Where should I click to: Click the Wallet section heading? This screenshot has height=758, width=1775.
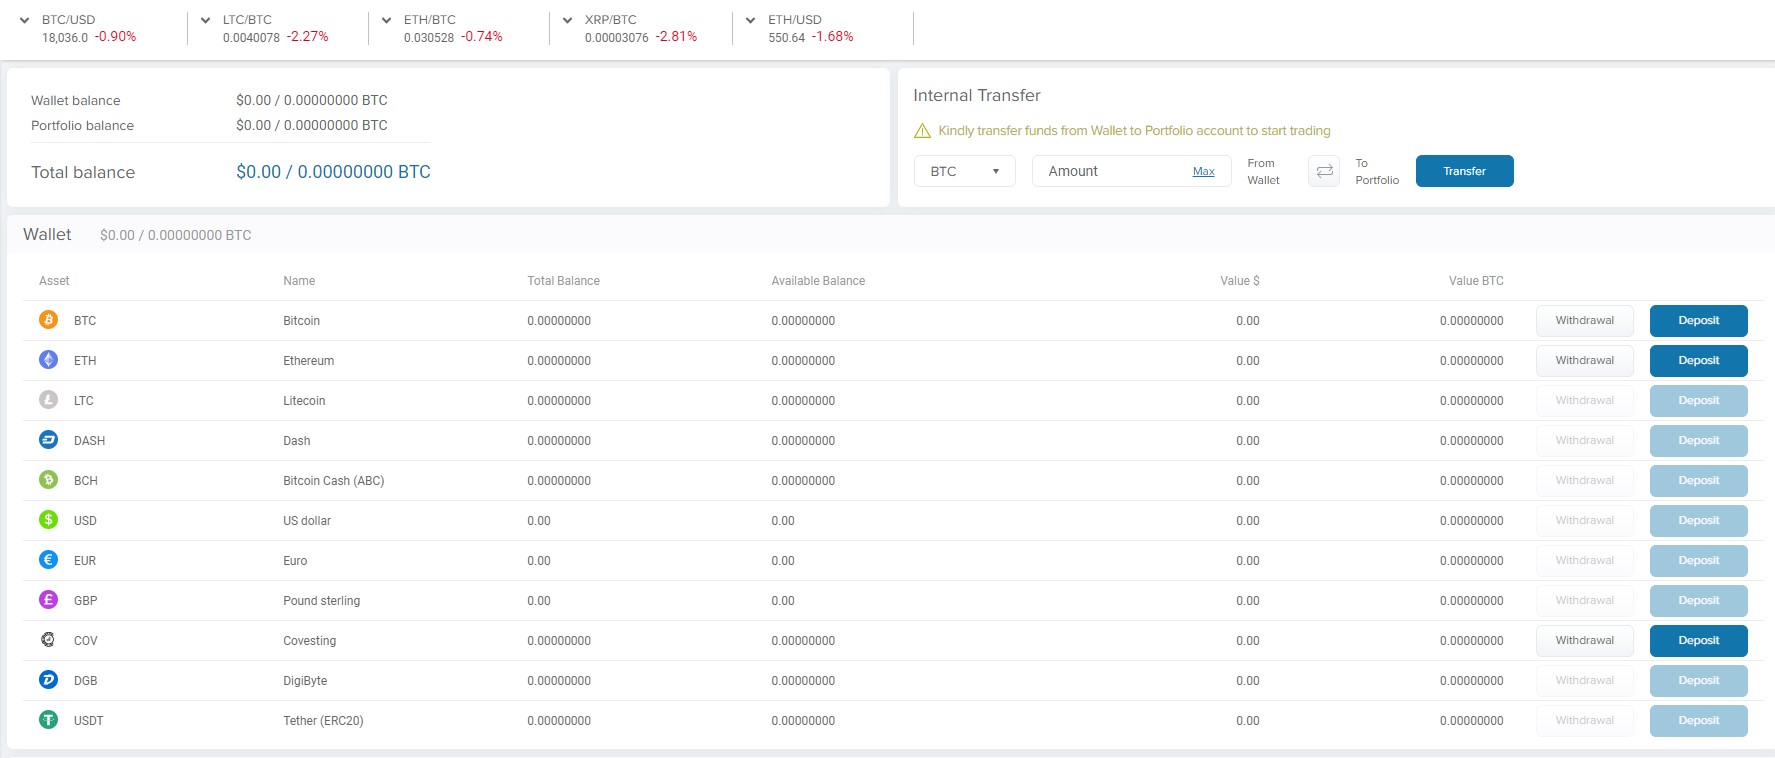click(47, 234)
